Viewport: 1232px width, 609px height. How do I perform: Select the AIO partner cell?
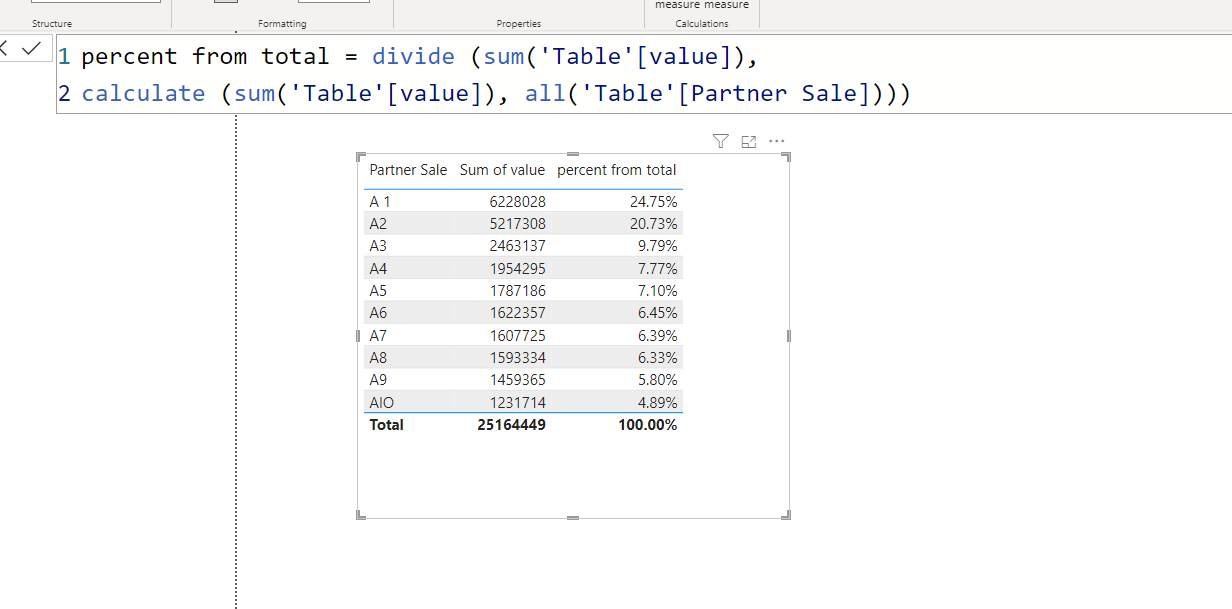point(381,402)
